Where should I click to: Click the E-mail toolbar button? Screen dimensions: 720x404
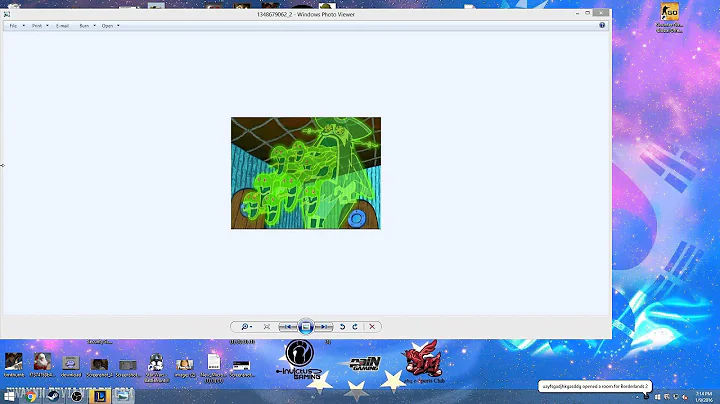coord(62,26)
